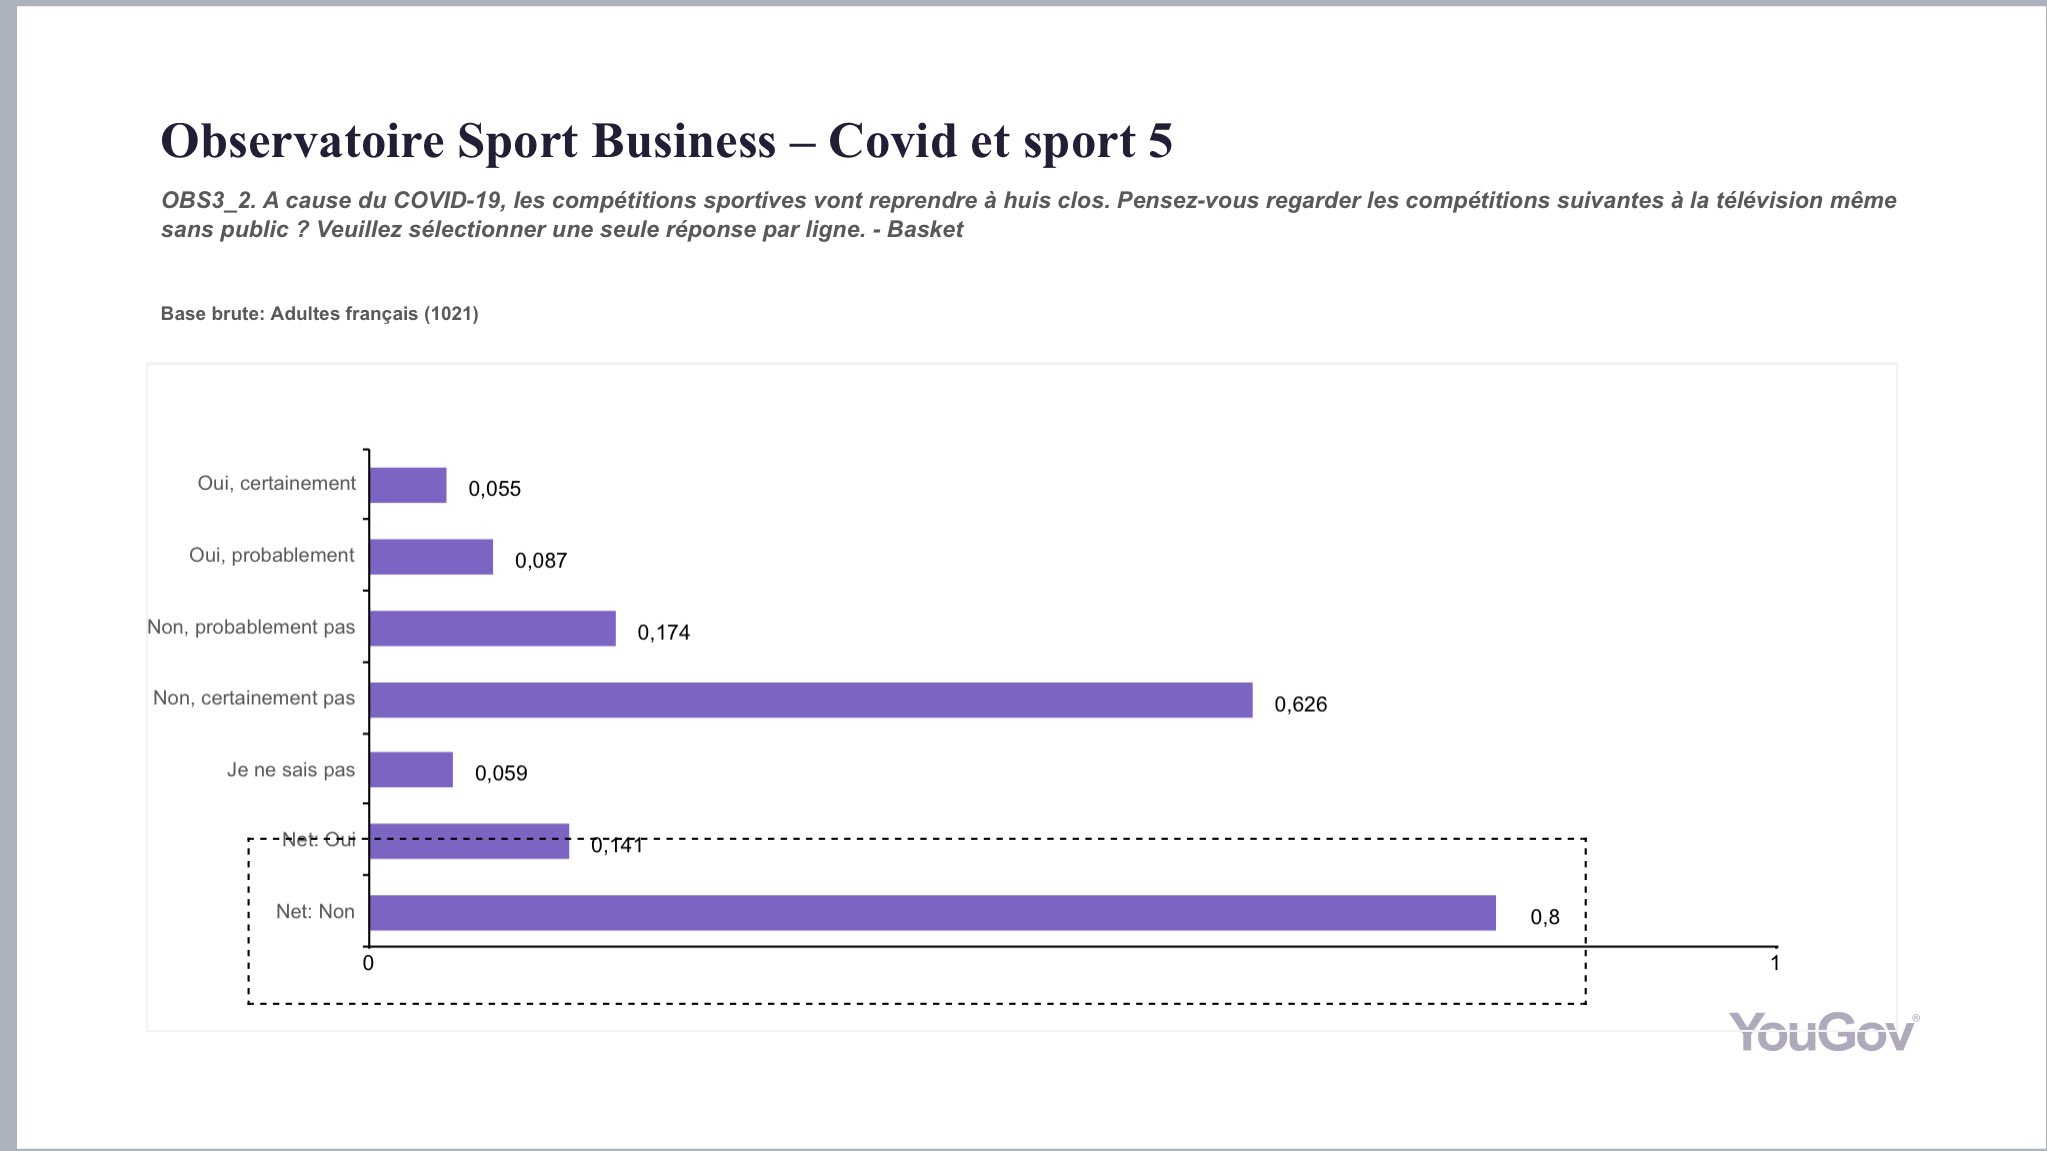Image resolution: width=2047 pixels, height=1151 pixels.
Task: Click the 'Oui, probablement' bar
Action: coord(431,557)
